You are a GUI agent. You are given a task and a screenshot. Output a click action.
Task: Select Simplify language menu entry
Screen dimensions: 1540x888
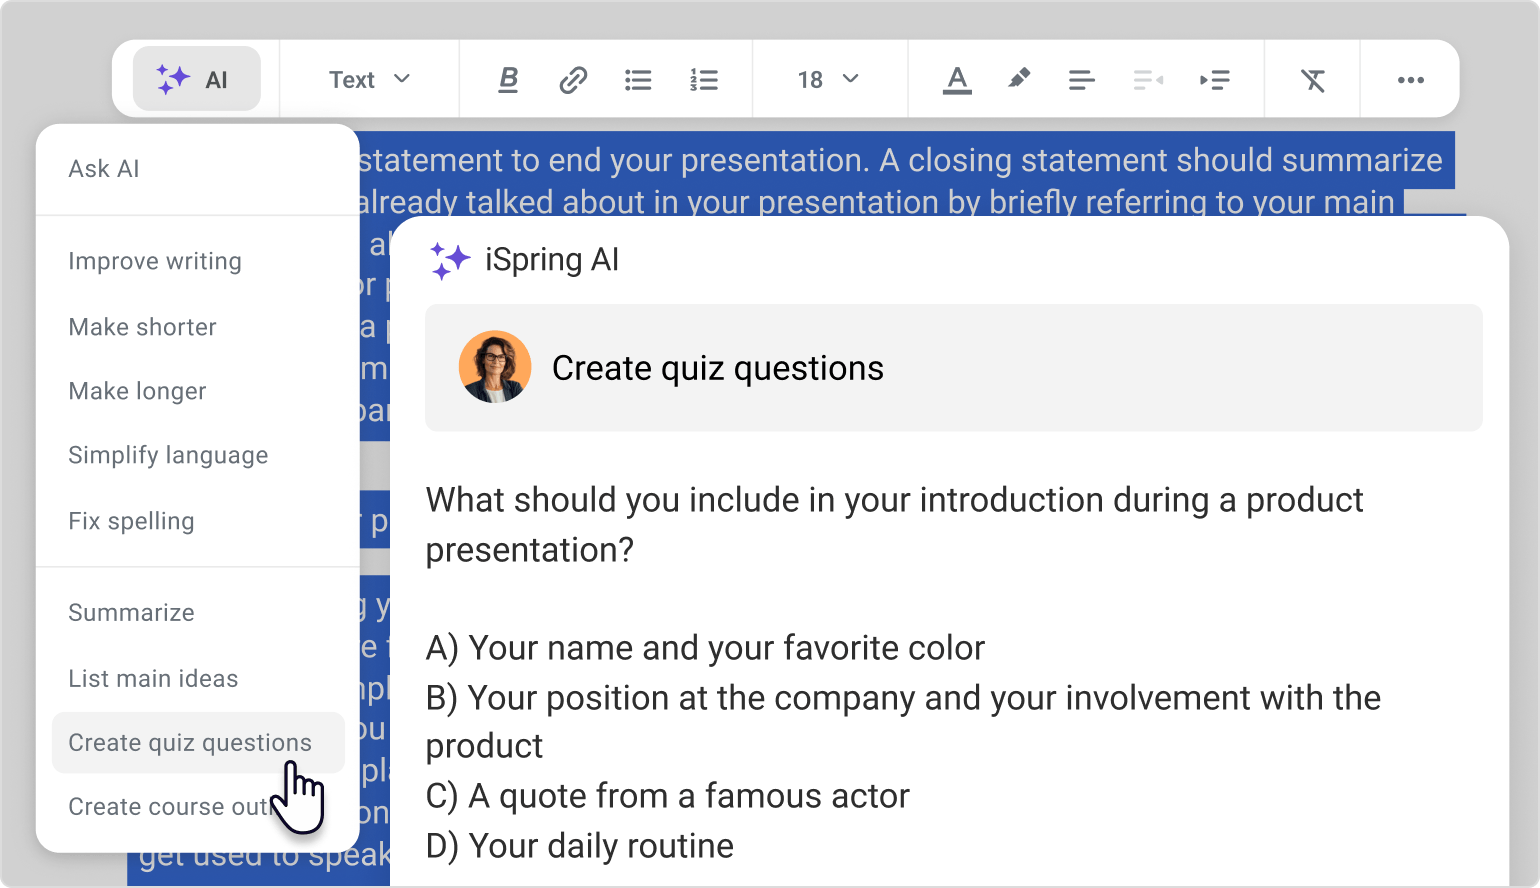(x=168, y=455)
